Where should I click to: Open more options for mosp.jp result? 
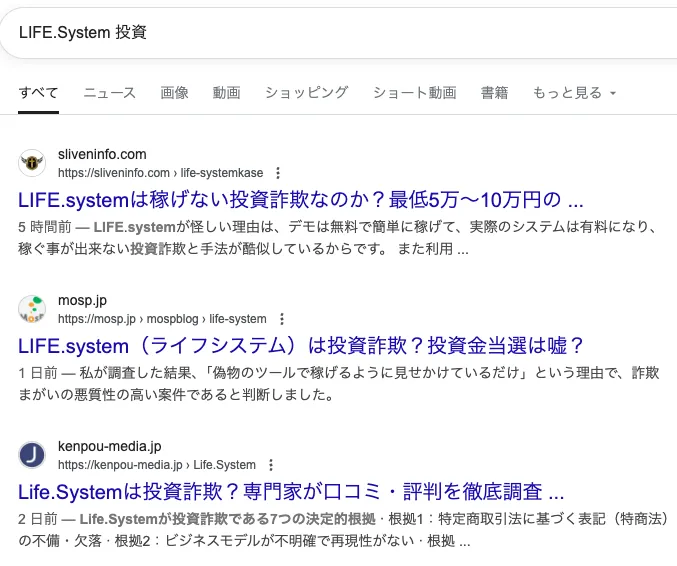pyautogui.click(x=282, y=319)
